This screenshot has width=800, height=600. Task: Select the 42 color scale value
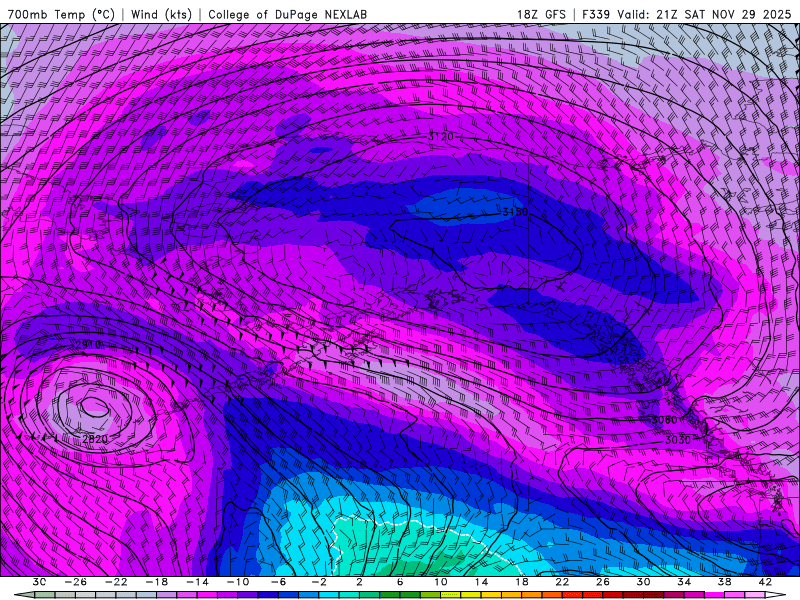pos(765,582)
